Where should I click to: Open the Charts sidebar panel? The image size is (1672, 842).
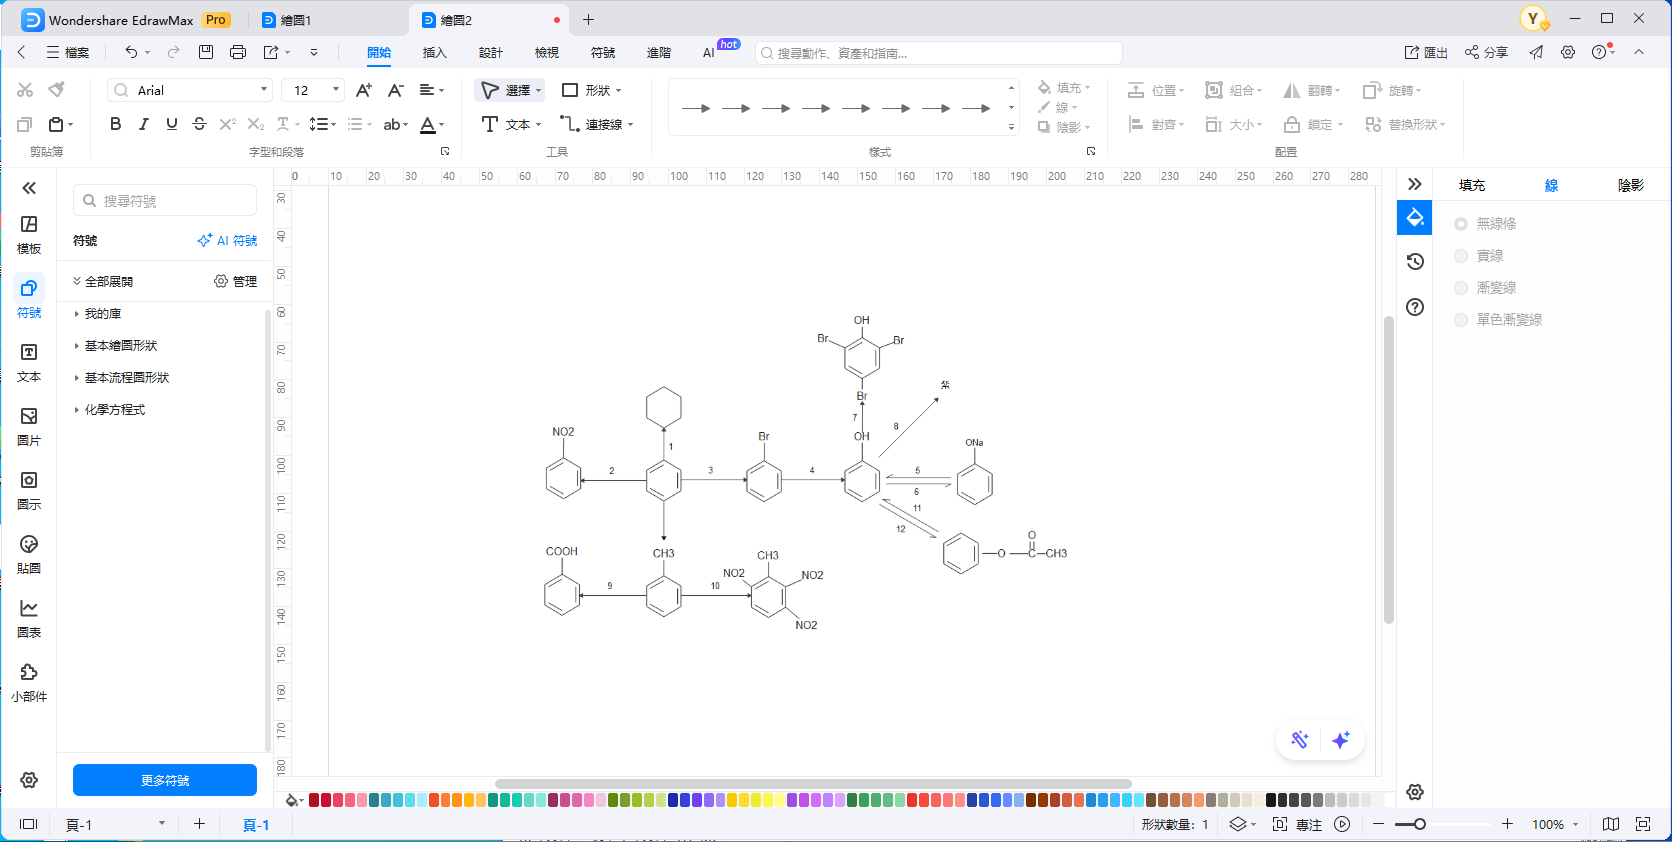29,618
